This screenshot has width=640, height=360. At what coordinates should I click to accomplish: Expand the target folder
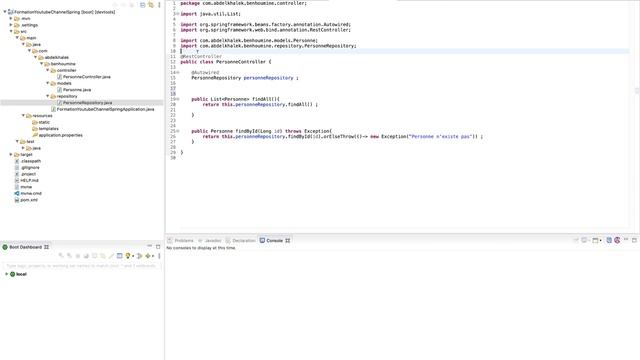11,154
